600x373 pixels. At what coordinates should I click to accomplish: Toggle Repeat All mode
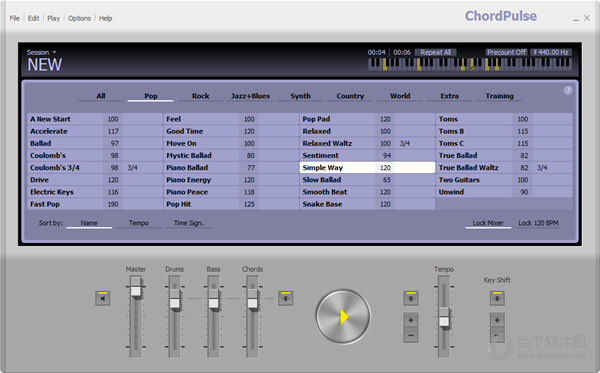435,52
